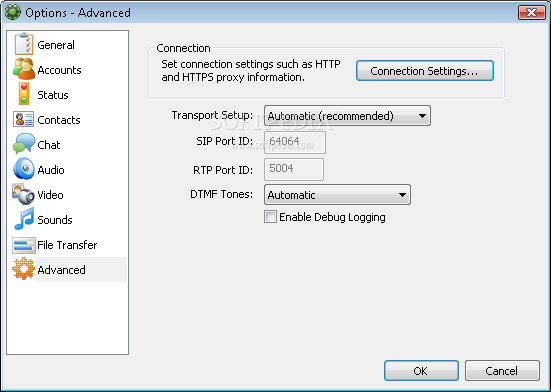Screen dimensions: 551x392
Task: Select the Advanced category label
Action: click(x=61, y=270)
